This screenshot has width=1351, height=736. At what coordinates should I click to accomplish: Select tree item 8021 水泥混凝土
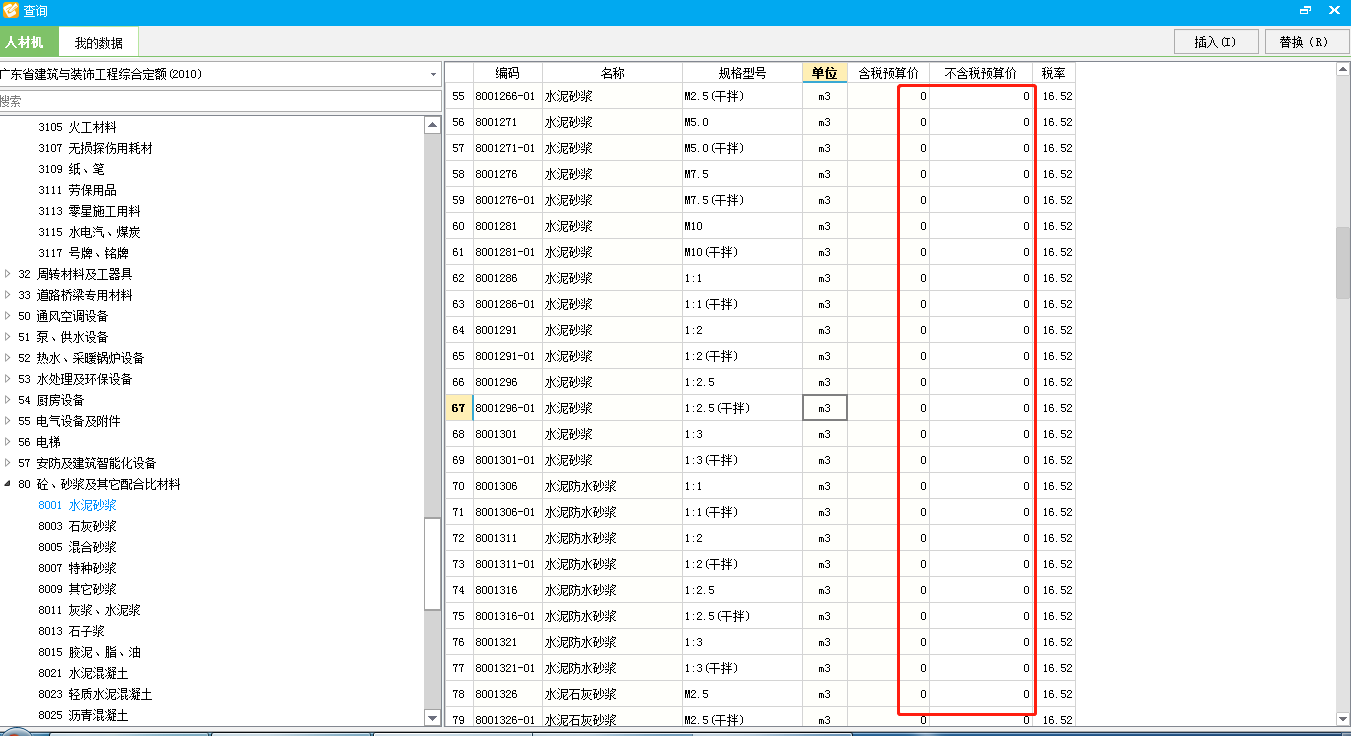(x=83, y=673)
